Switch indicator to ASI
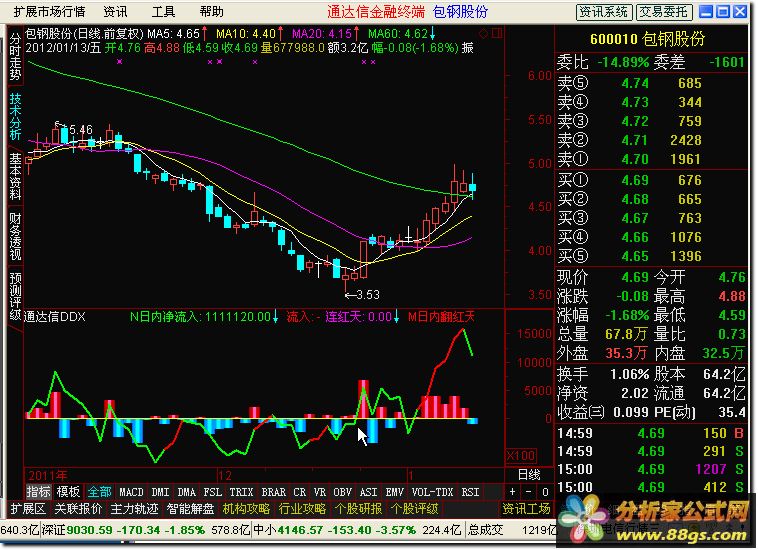 368,492
